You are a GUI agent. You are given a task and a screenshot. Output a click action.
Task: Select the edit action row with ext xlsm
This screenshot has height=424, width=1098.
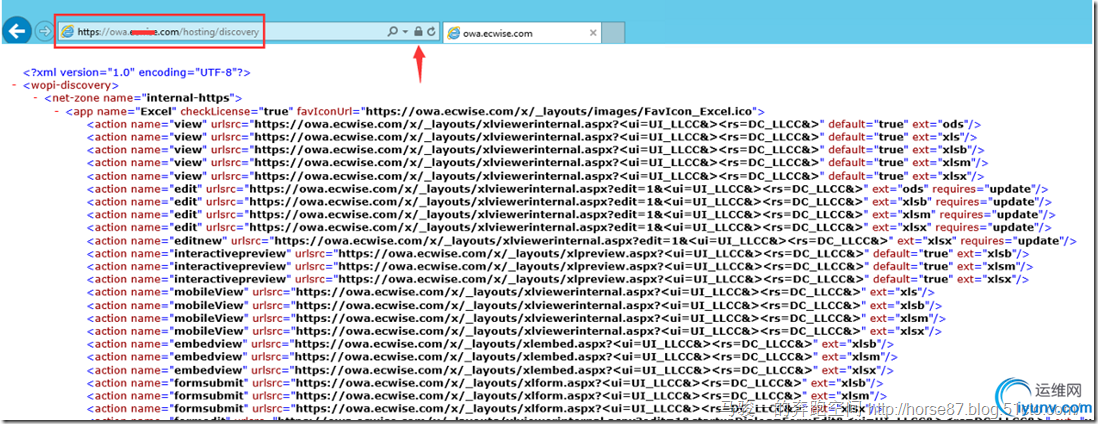(571, 214)
